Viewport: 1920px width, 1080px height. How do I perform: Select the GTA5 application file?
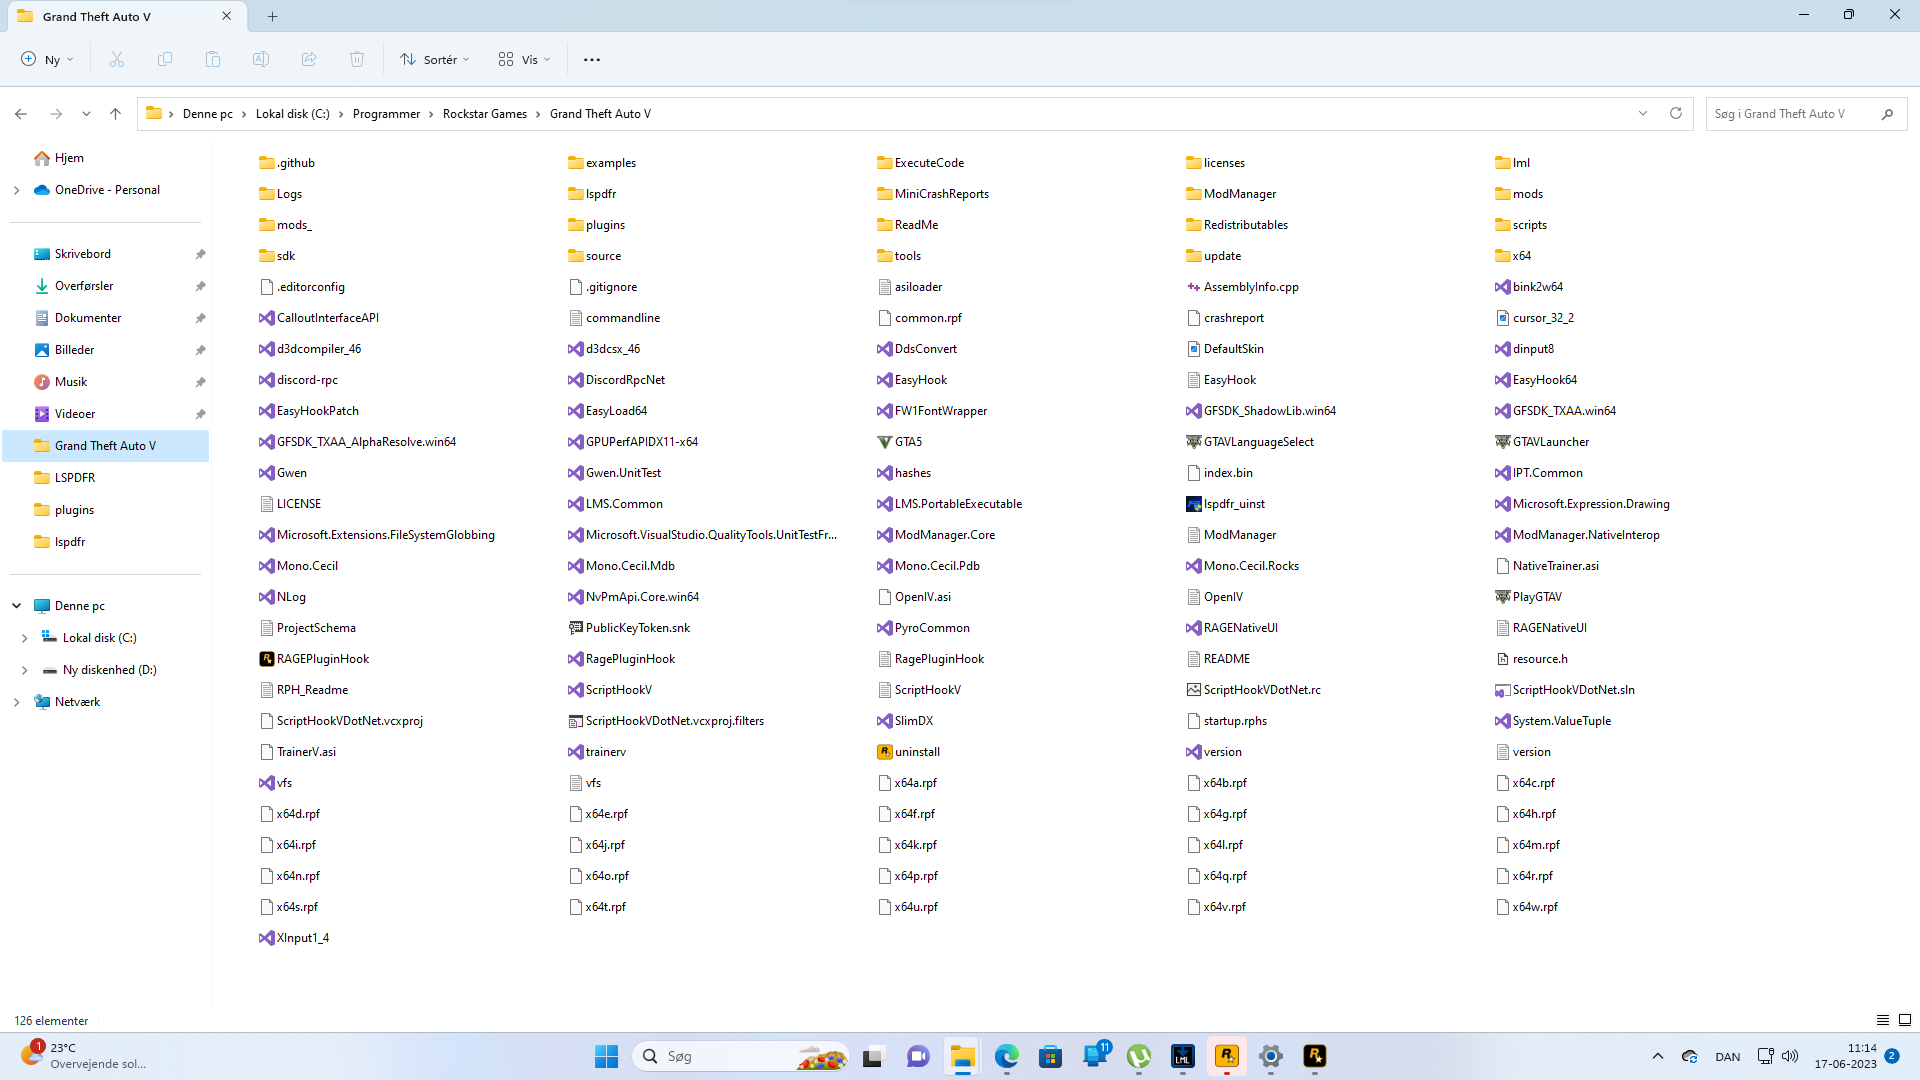click(x=908, y=442)
